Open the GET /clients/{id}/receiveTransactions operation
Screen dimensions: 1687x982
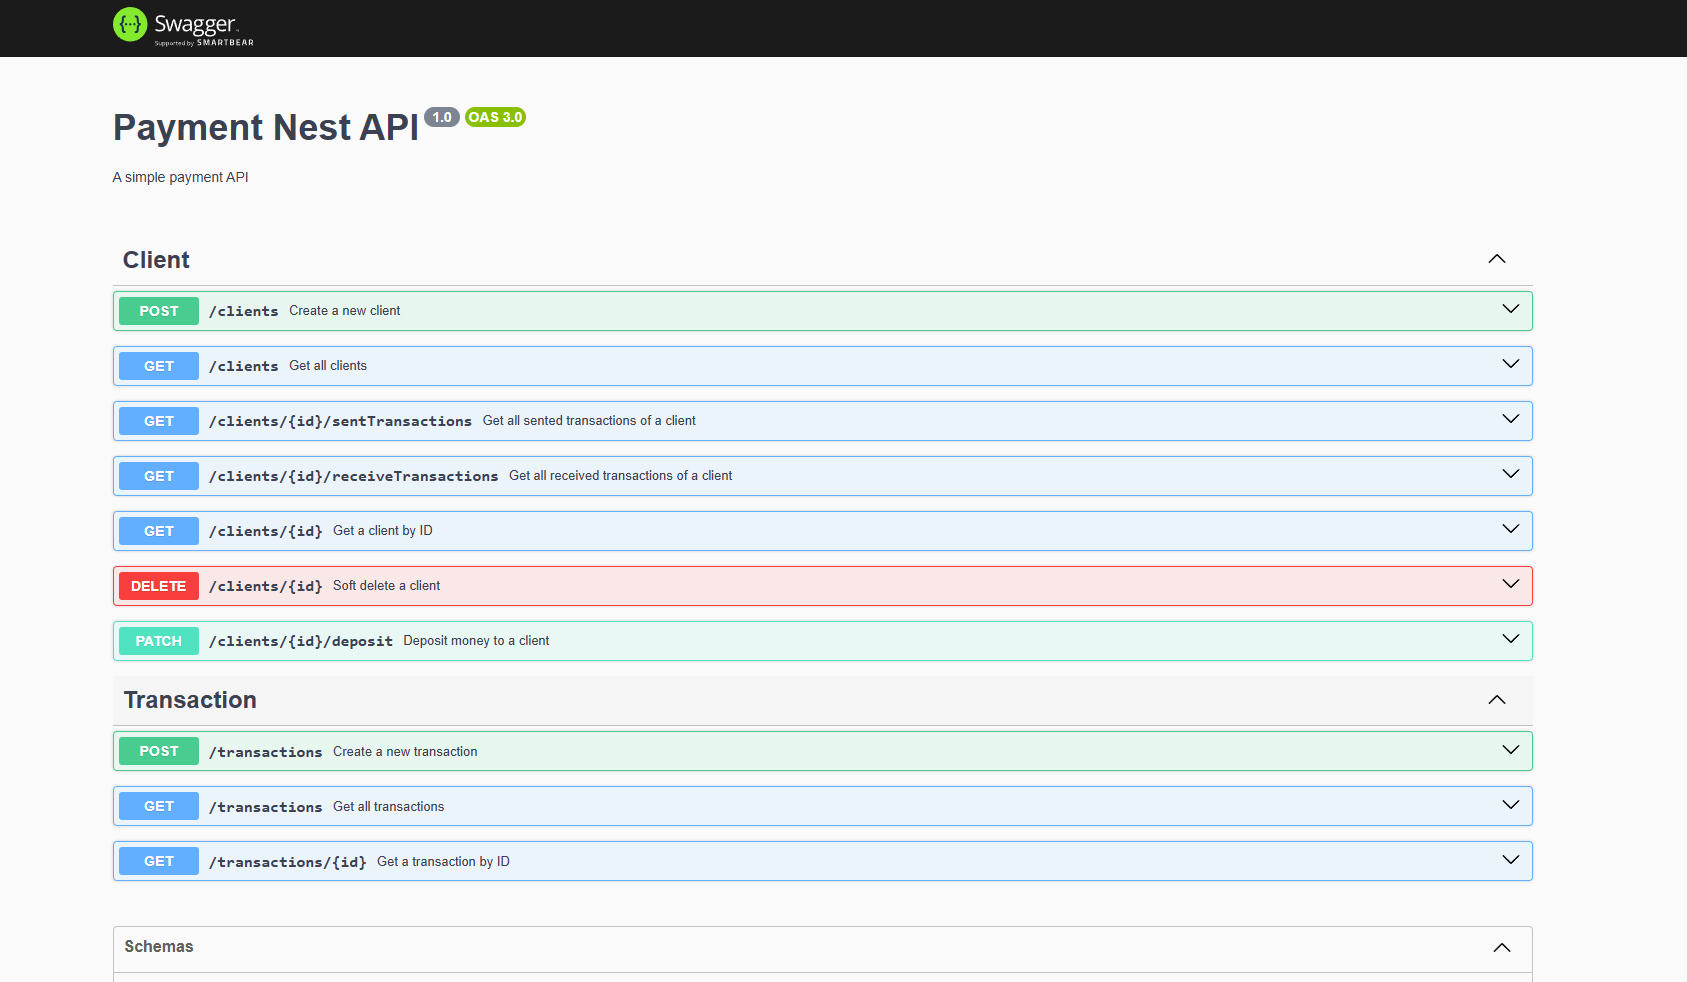(1510, 475)
